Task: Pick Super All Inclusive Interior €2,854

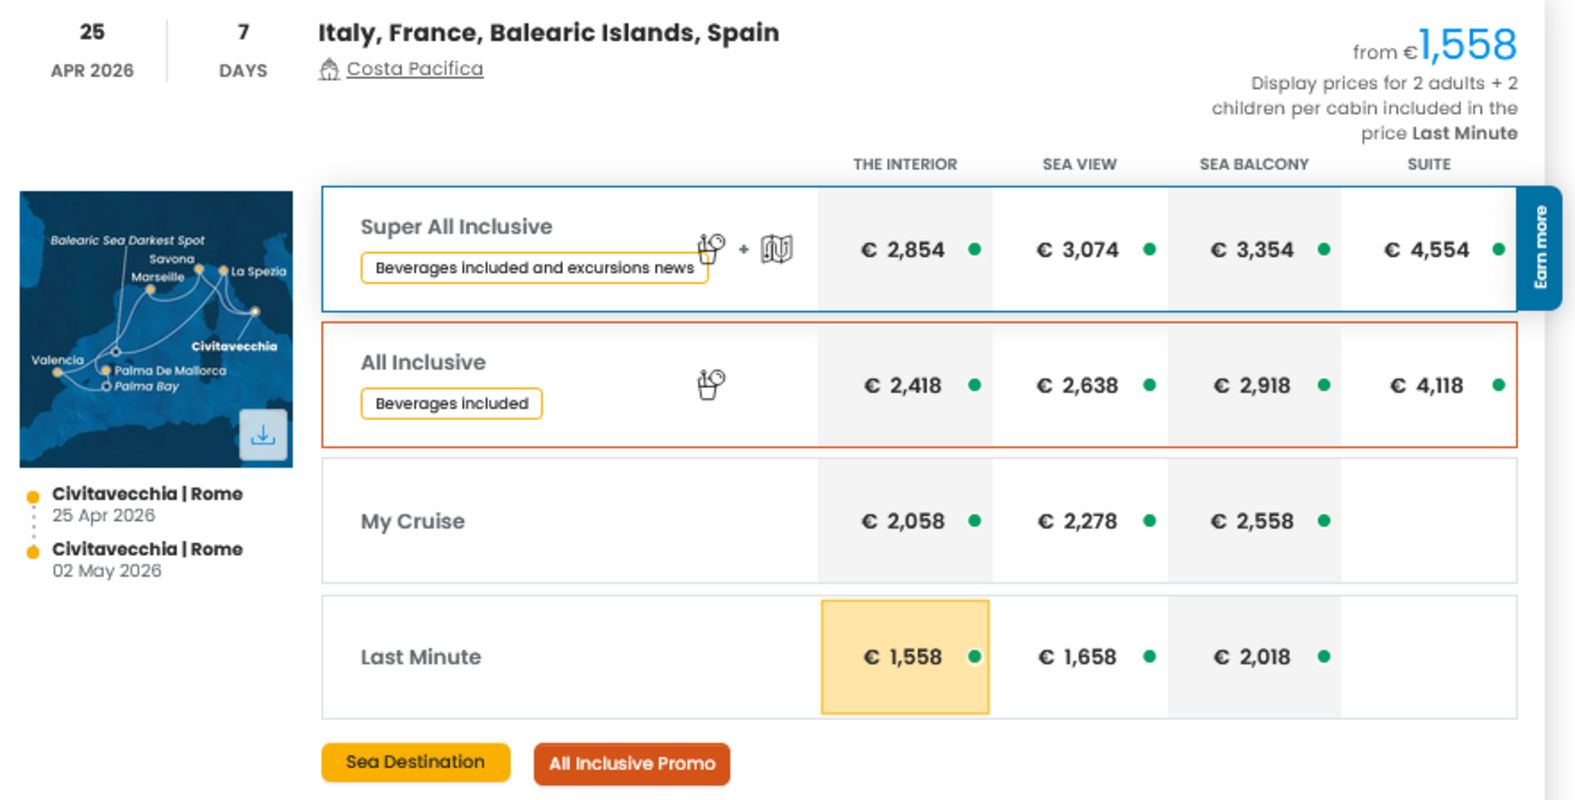Action: [x=904, y=250]
